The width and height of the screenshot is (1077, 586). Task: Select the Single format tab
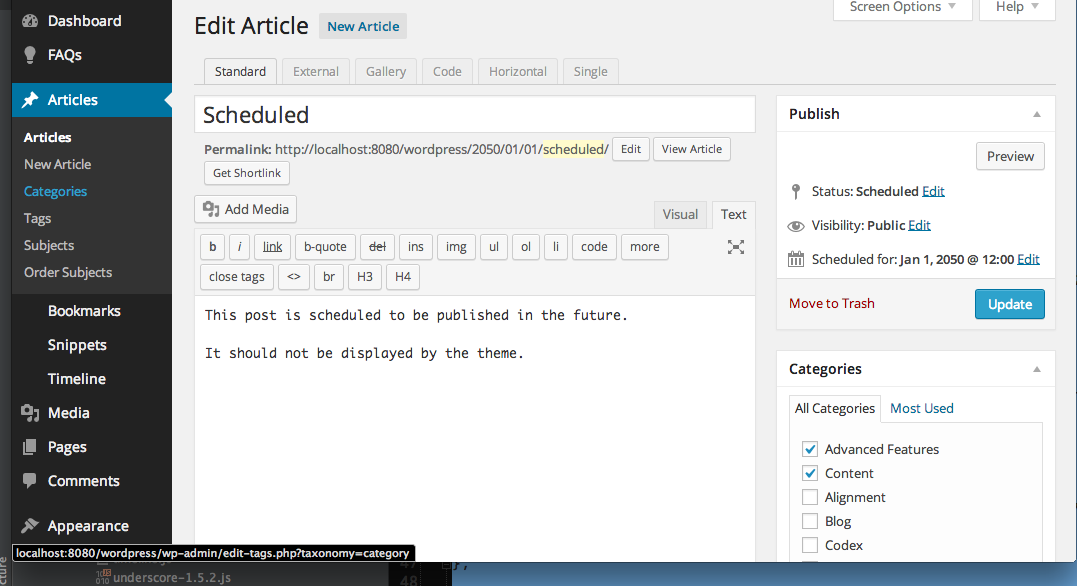pyautogui.click(x=591, y=71)
